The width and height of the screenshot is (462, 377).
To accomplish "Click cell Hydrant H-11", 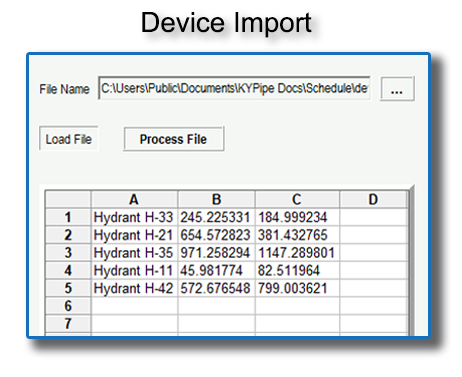I will tap(134, 270).
